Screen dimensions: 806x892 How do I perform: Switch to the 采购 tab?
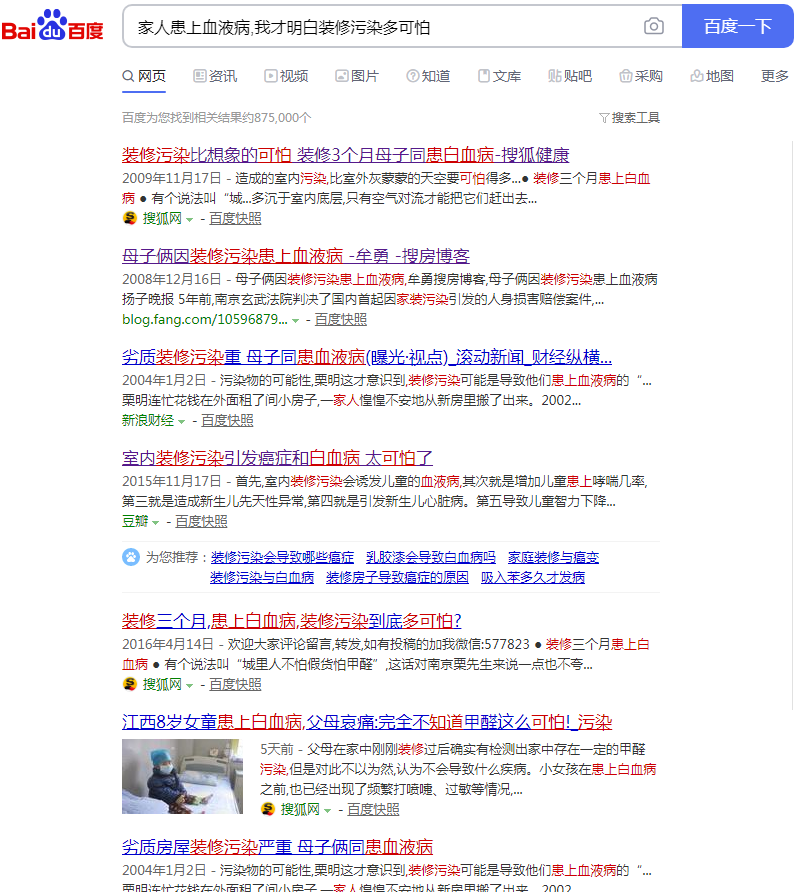[641, 76]
